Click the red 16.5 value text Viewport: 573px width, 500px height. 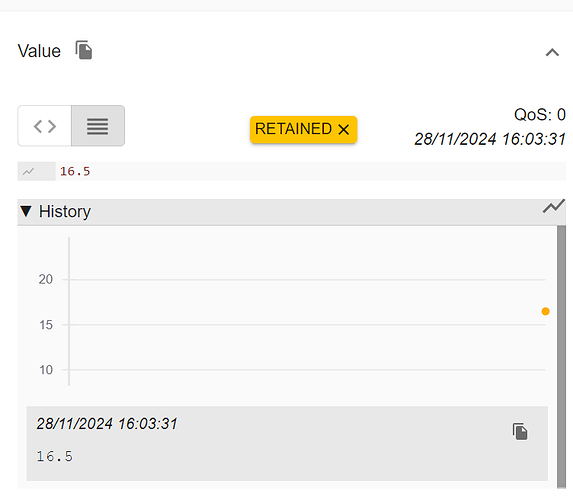[75, 171]
